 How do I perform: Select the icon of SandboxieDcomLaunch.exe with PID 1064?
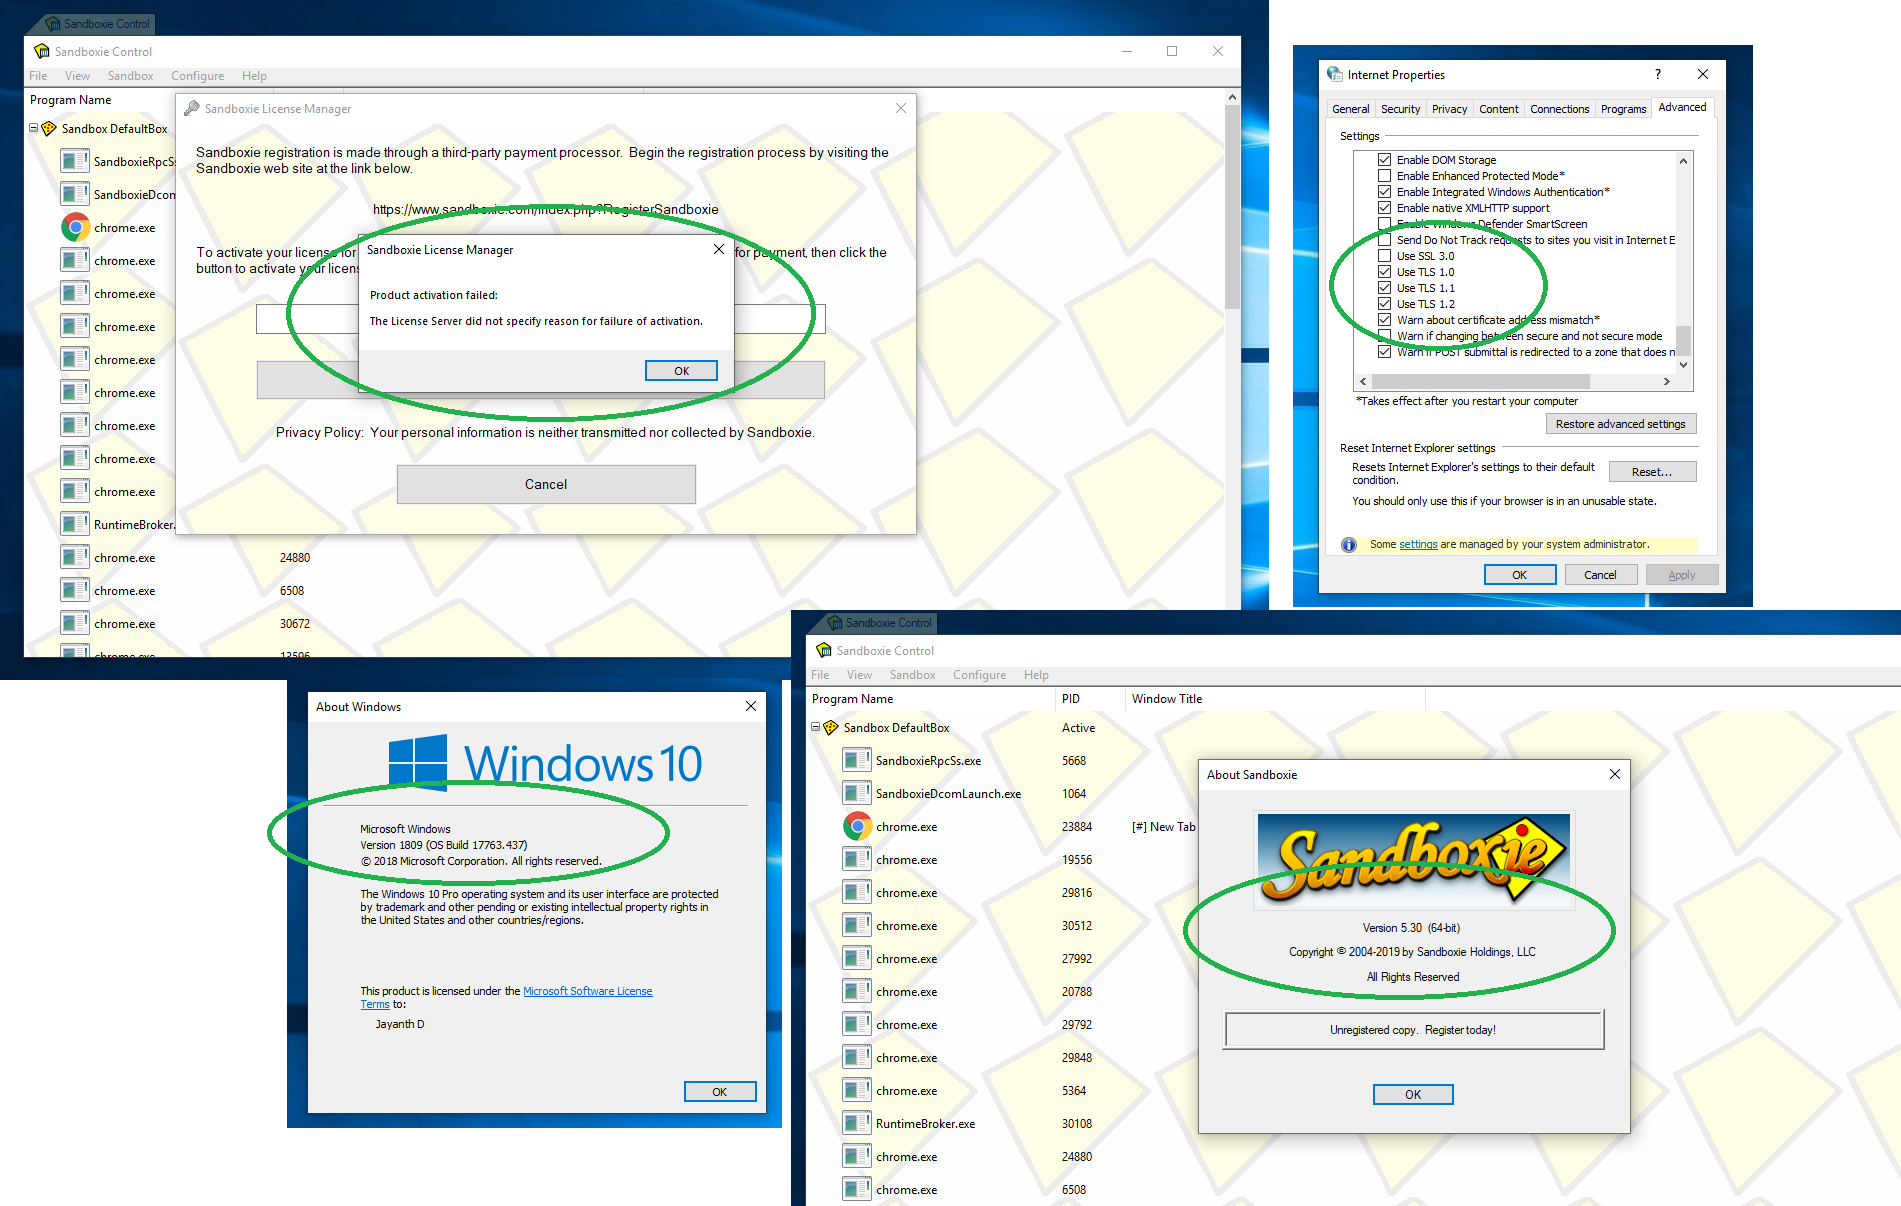[857, 793]
